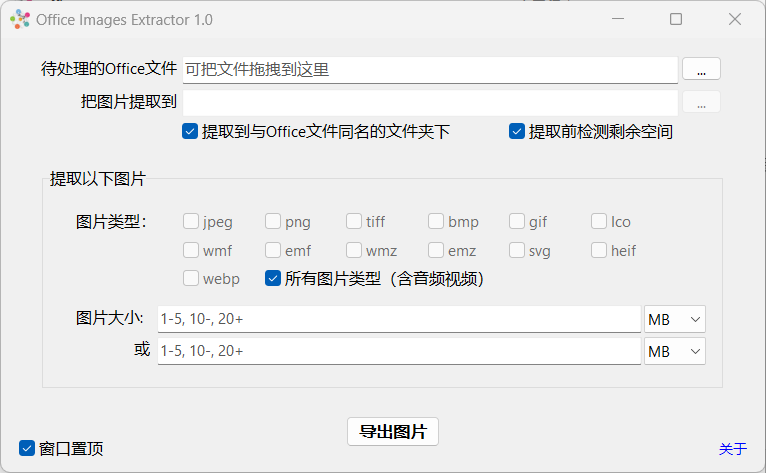
Task: Click the 导出图片 export button
Action: point(393,431)
